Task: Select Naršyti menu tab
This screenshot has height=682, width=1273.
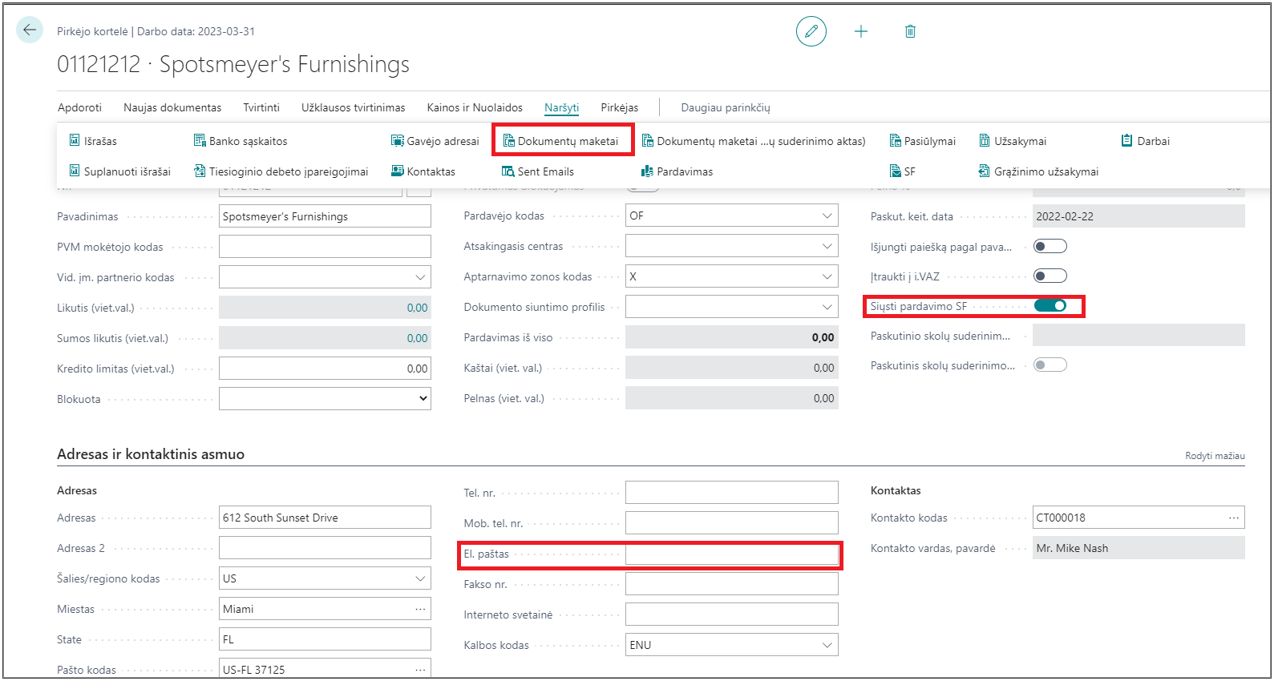Action: [561, 107]
